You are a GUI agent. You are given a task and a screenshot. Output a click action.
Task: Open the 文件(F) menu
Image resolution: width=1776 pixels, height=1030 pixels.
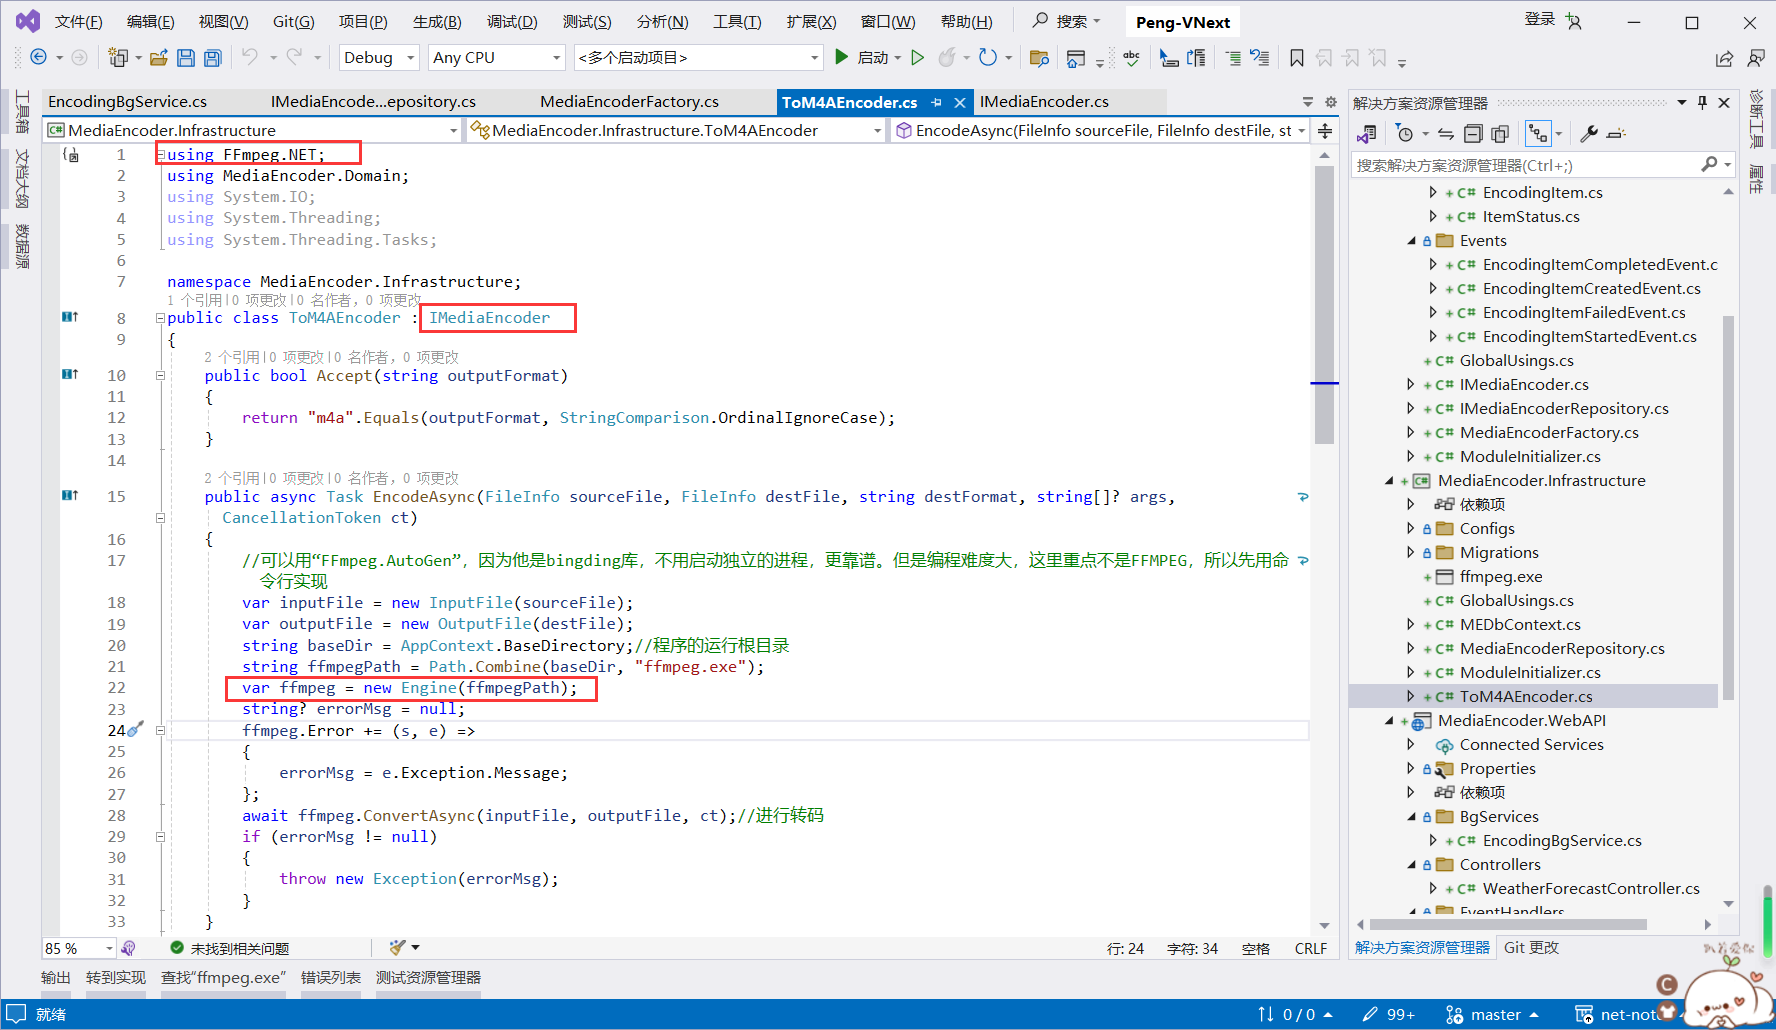pos(78,22)
